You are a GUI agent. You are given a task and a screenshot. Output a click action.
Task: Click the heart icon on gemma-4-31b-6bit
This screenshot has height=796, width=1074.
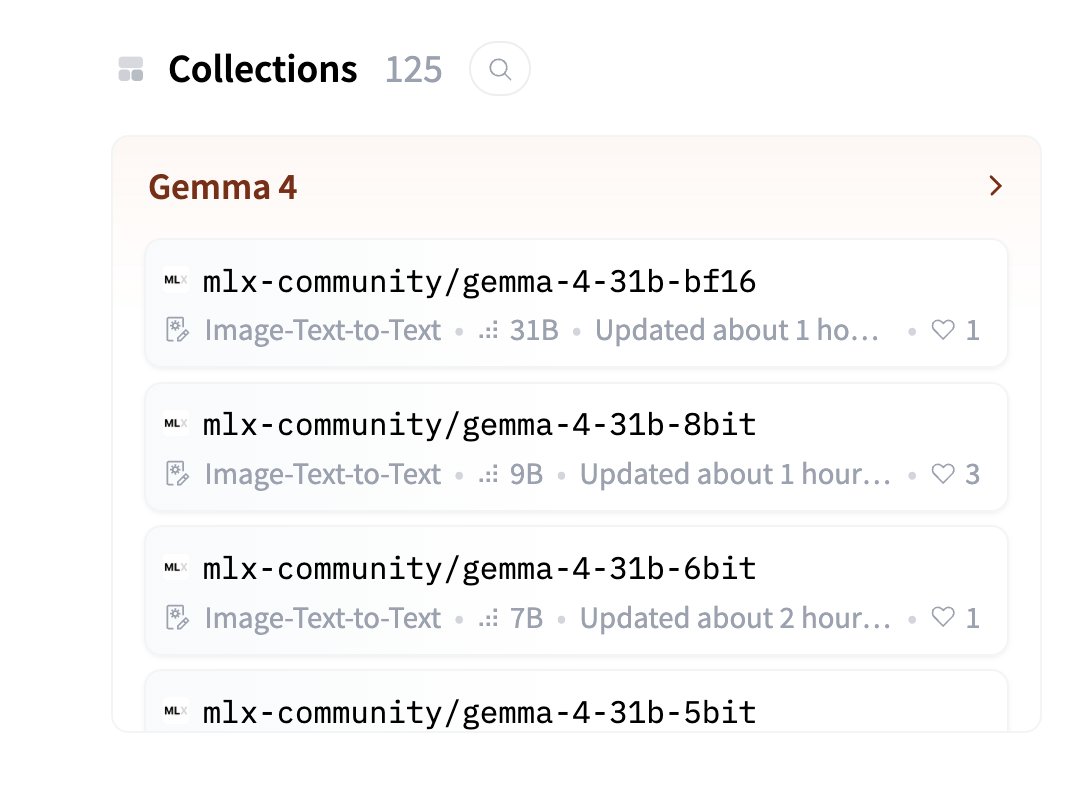click(943, 618)
